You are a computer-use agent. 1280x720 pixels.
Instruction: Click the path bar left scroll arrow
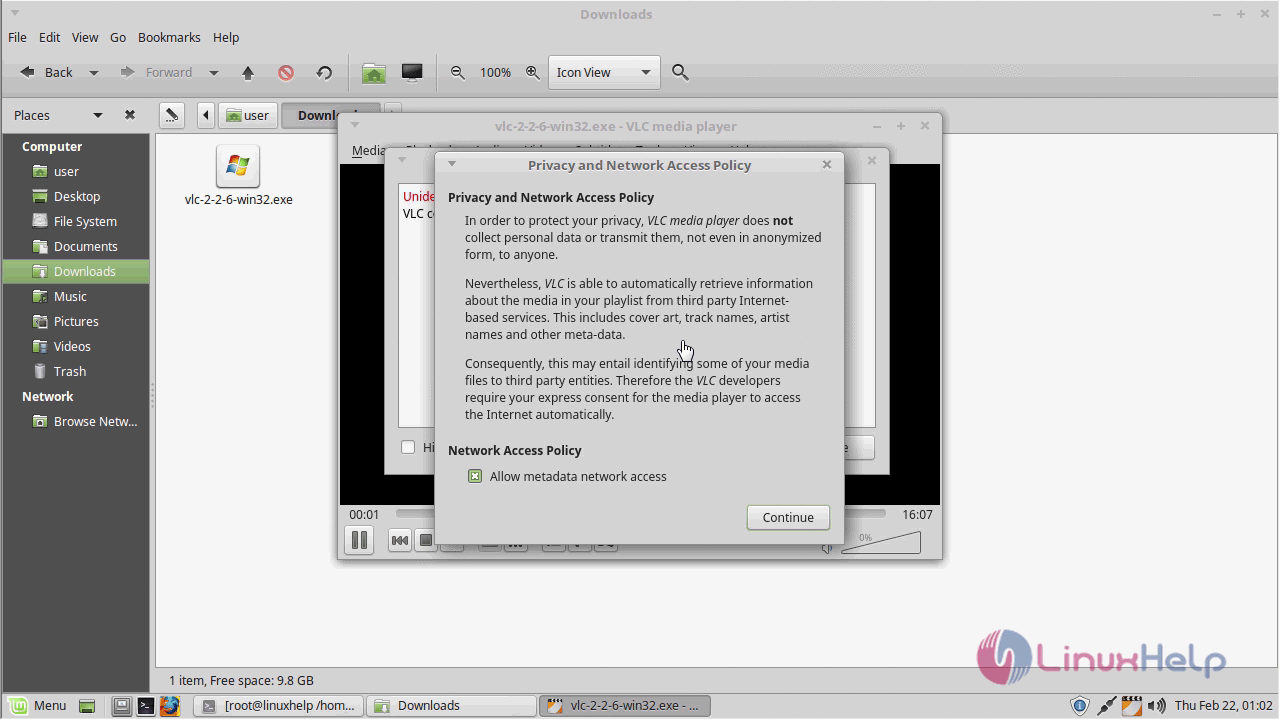(x=206, y=115)
